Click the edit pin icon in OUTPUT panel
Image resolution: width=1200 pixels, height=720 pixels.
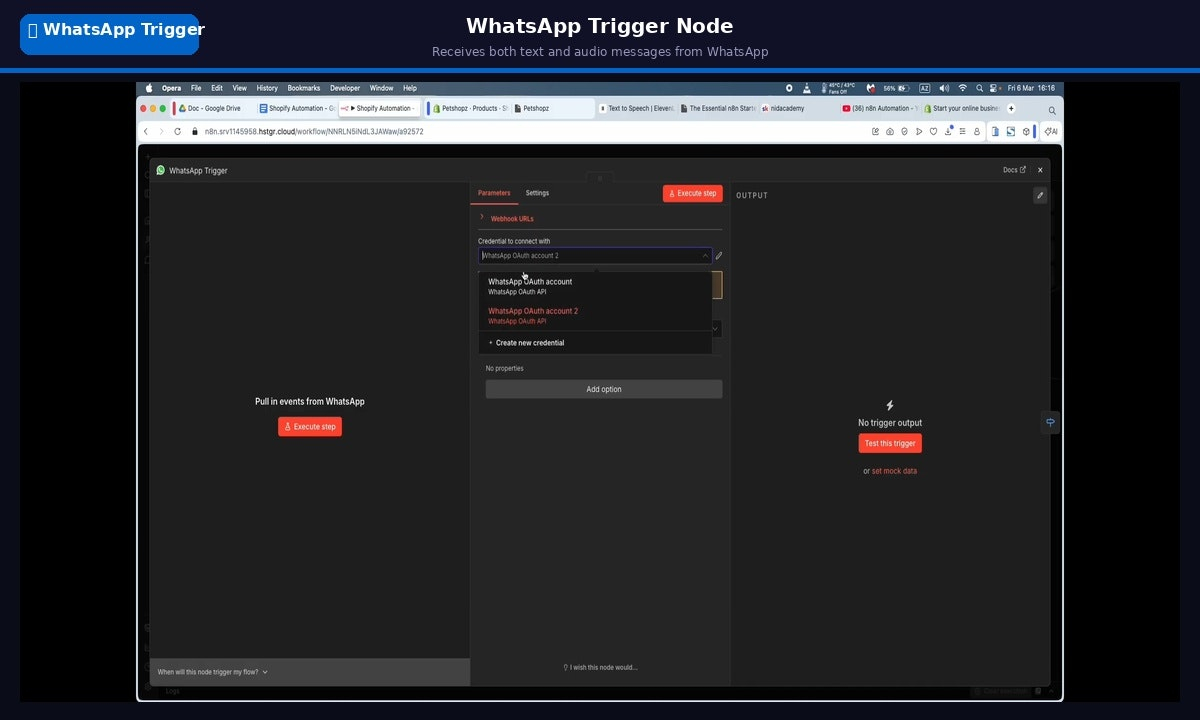(x=1040, y=195)
